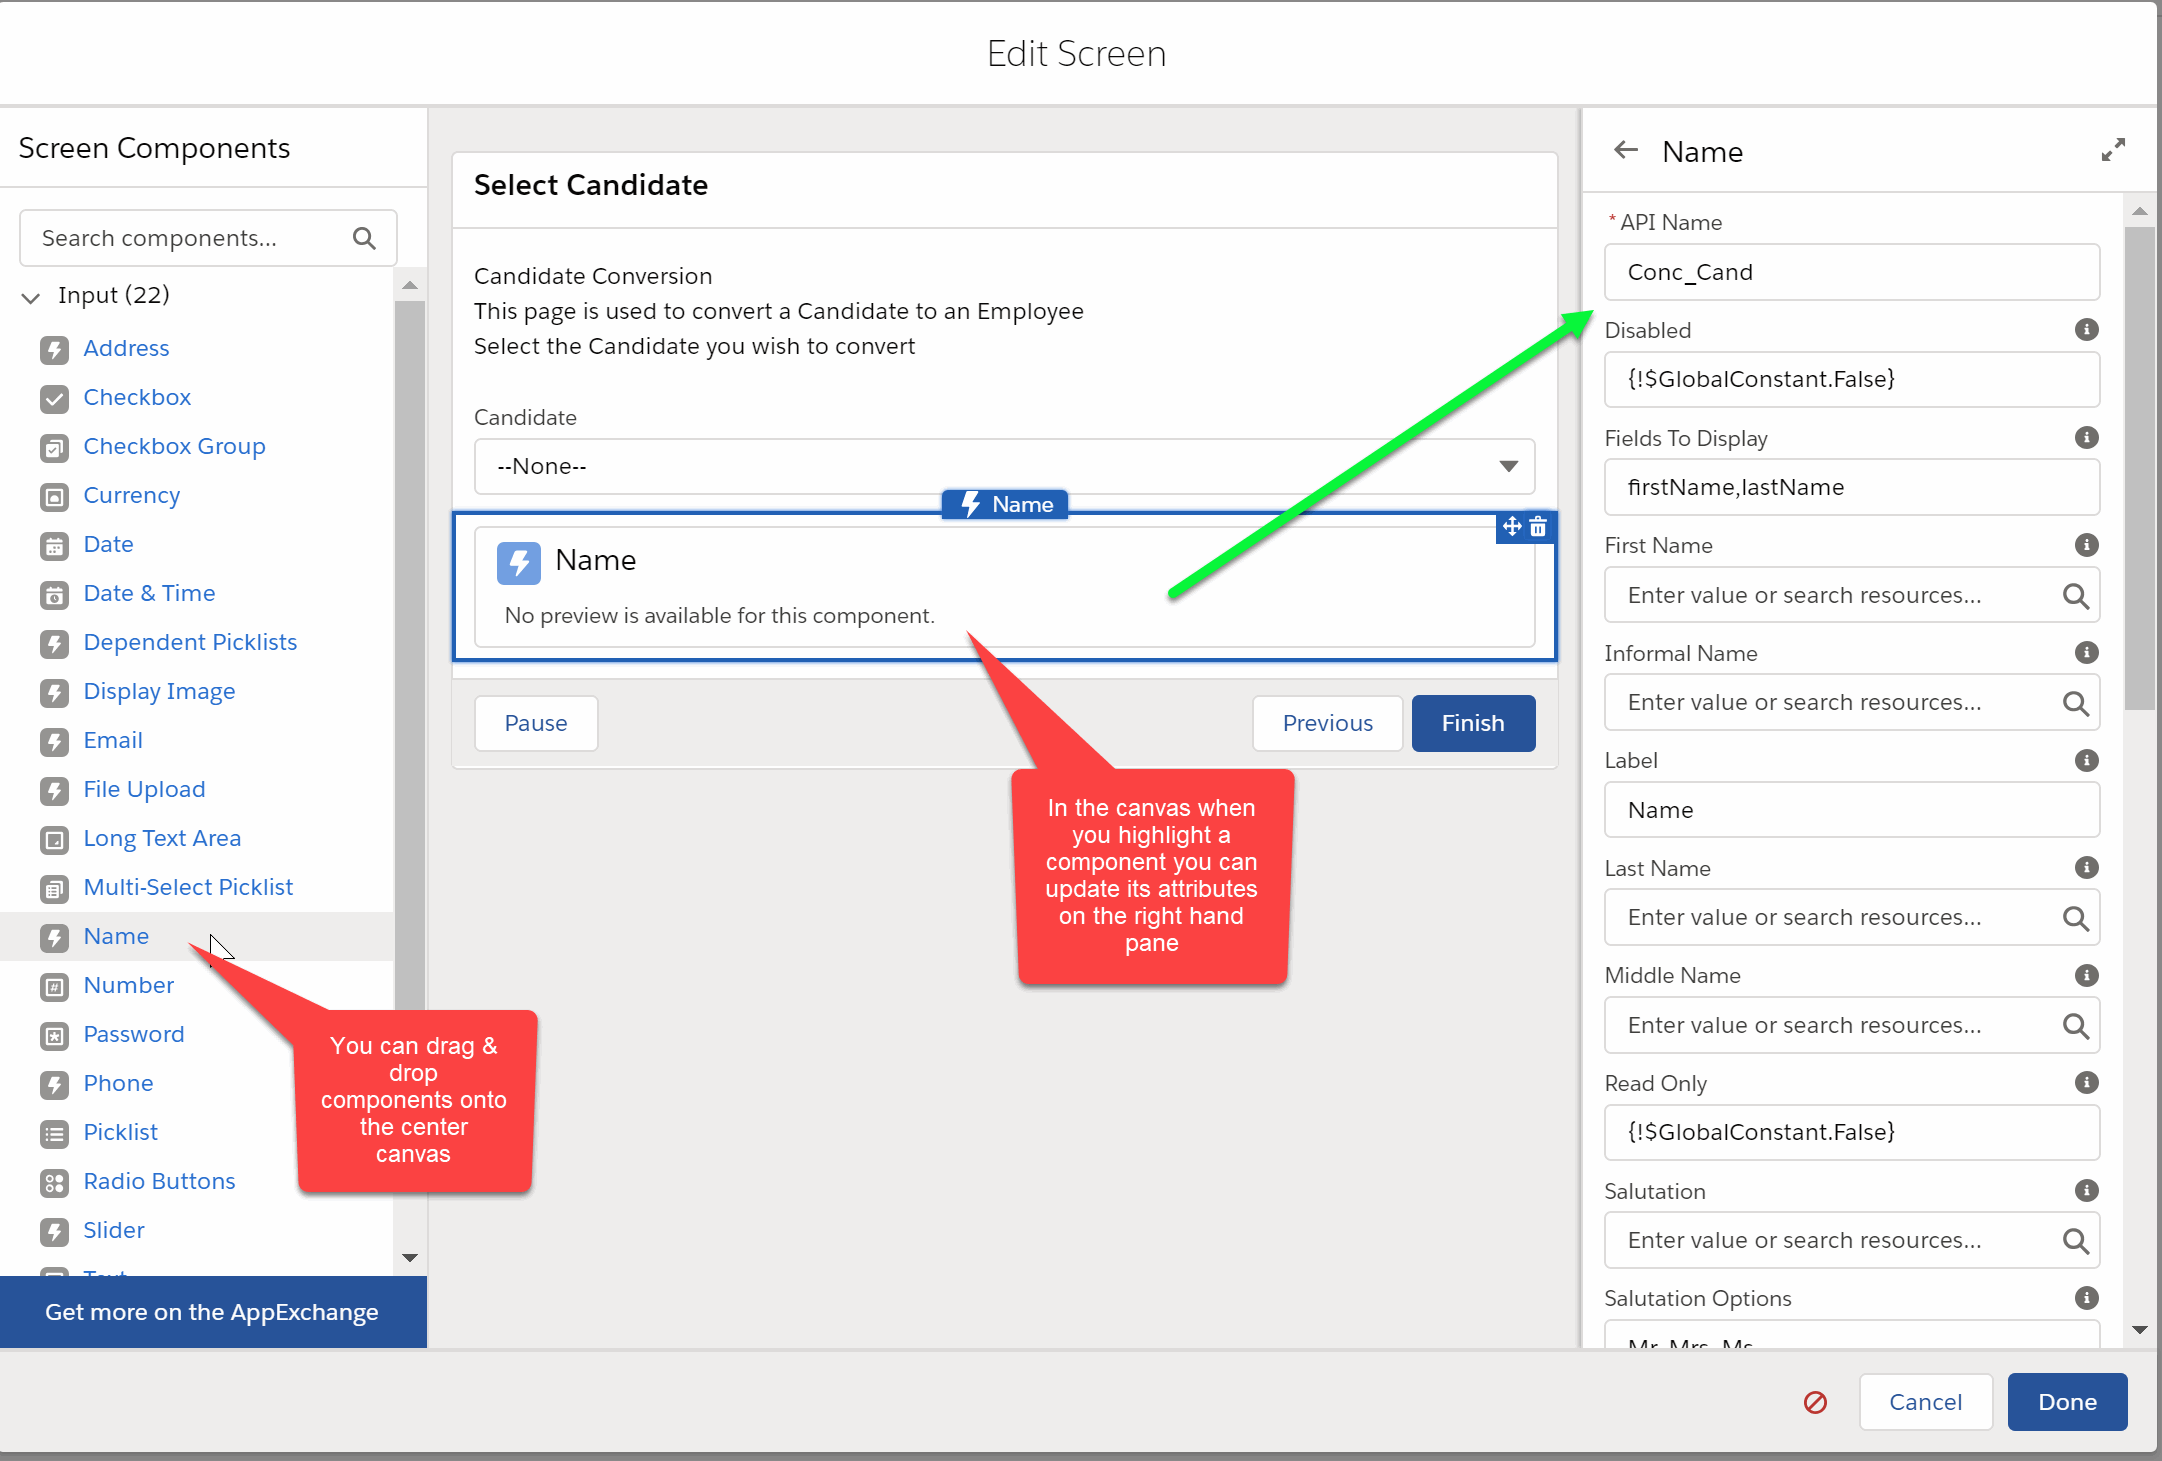Choose the Slider component from list
This screenshot has width=2162, height=1461.
tap(114, 1230)
